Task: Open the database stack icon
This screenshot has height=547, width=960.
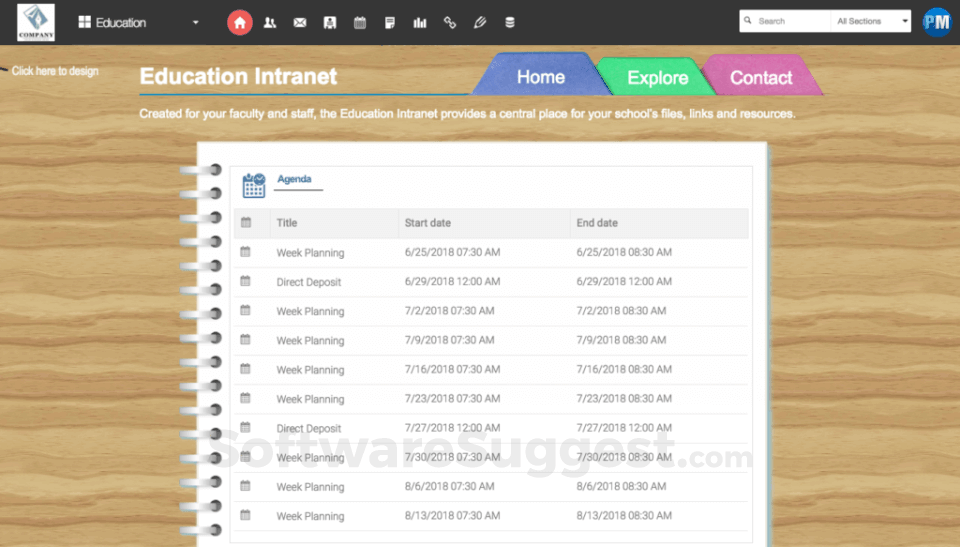Action: (x=509, y=23)
